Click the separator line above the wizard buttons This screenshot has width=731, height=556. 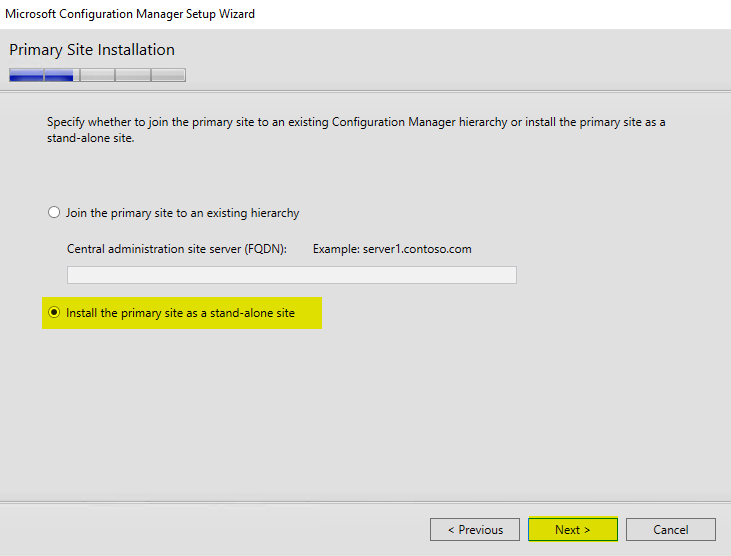tap(365, 502)
